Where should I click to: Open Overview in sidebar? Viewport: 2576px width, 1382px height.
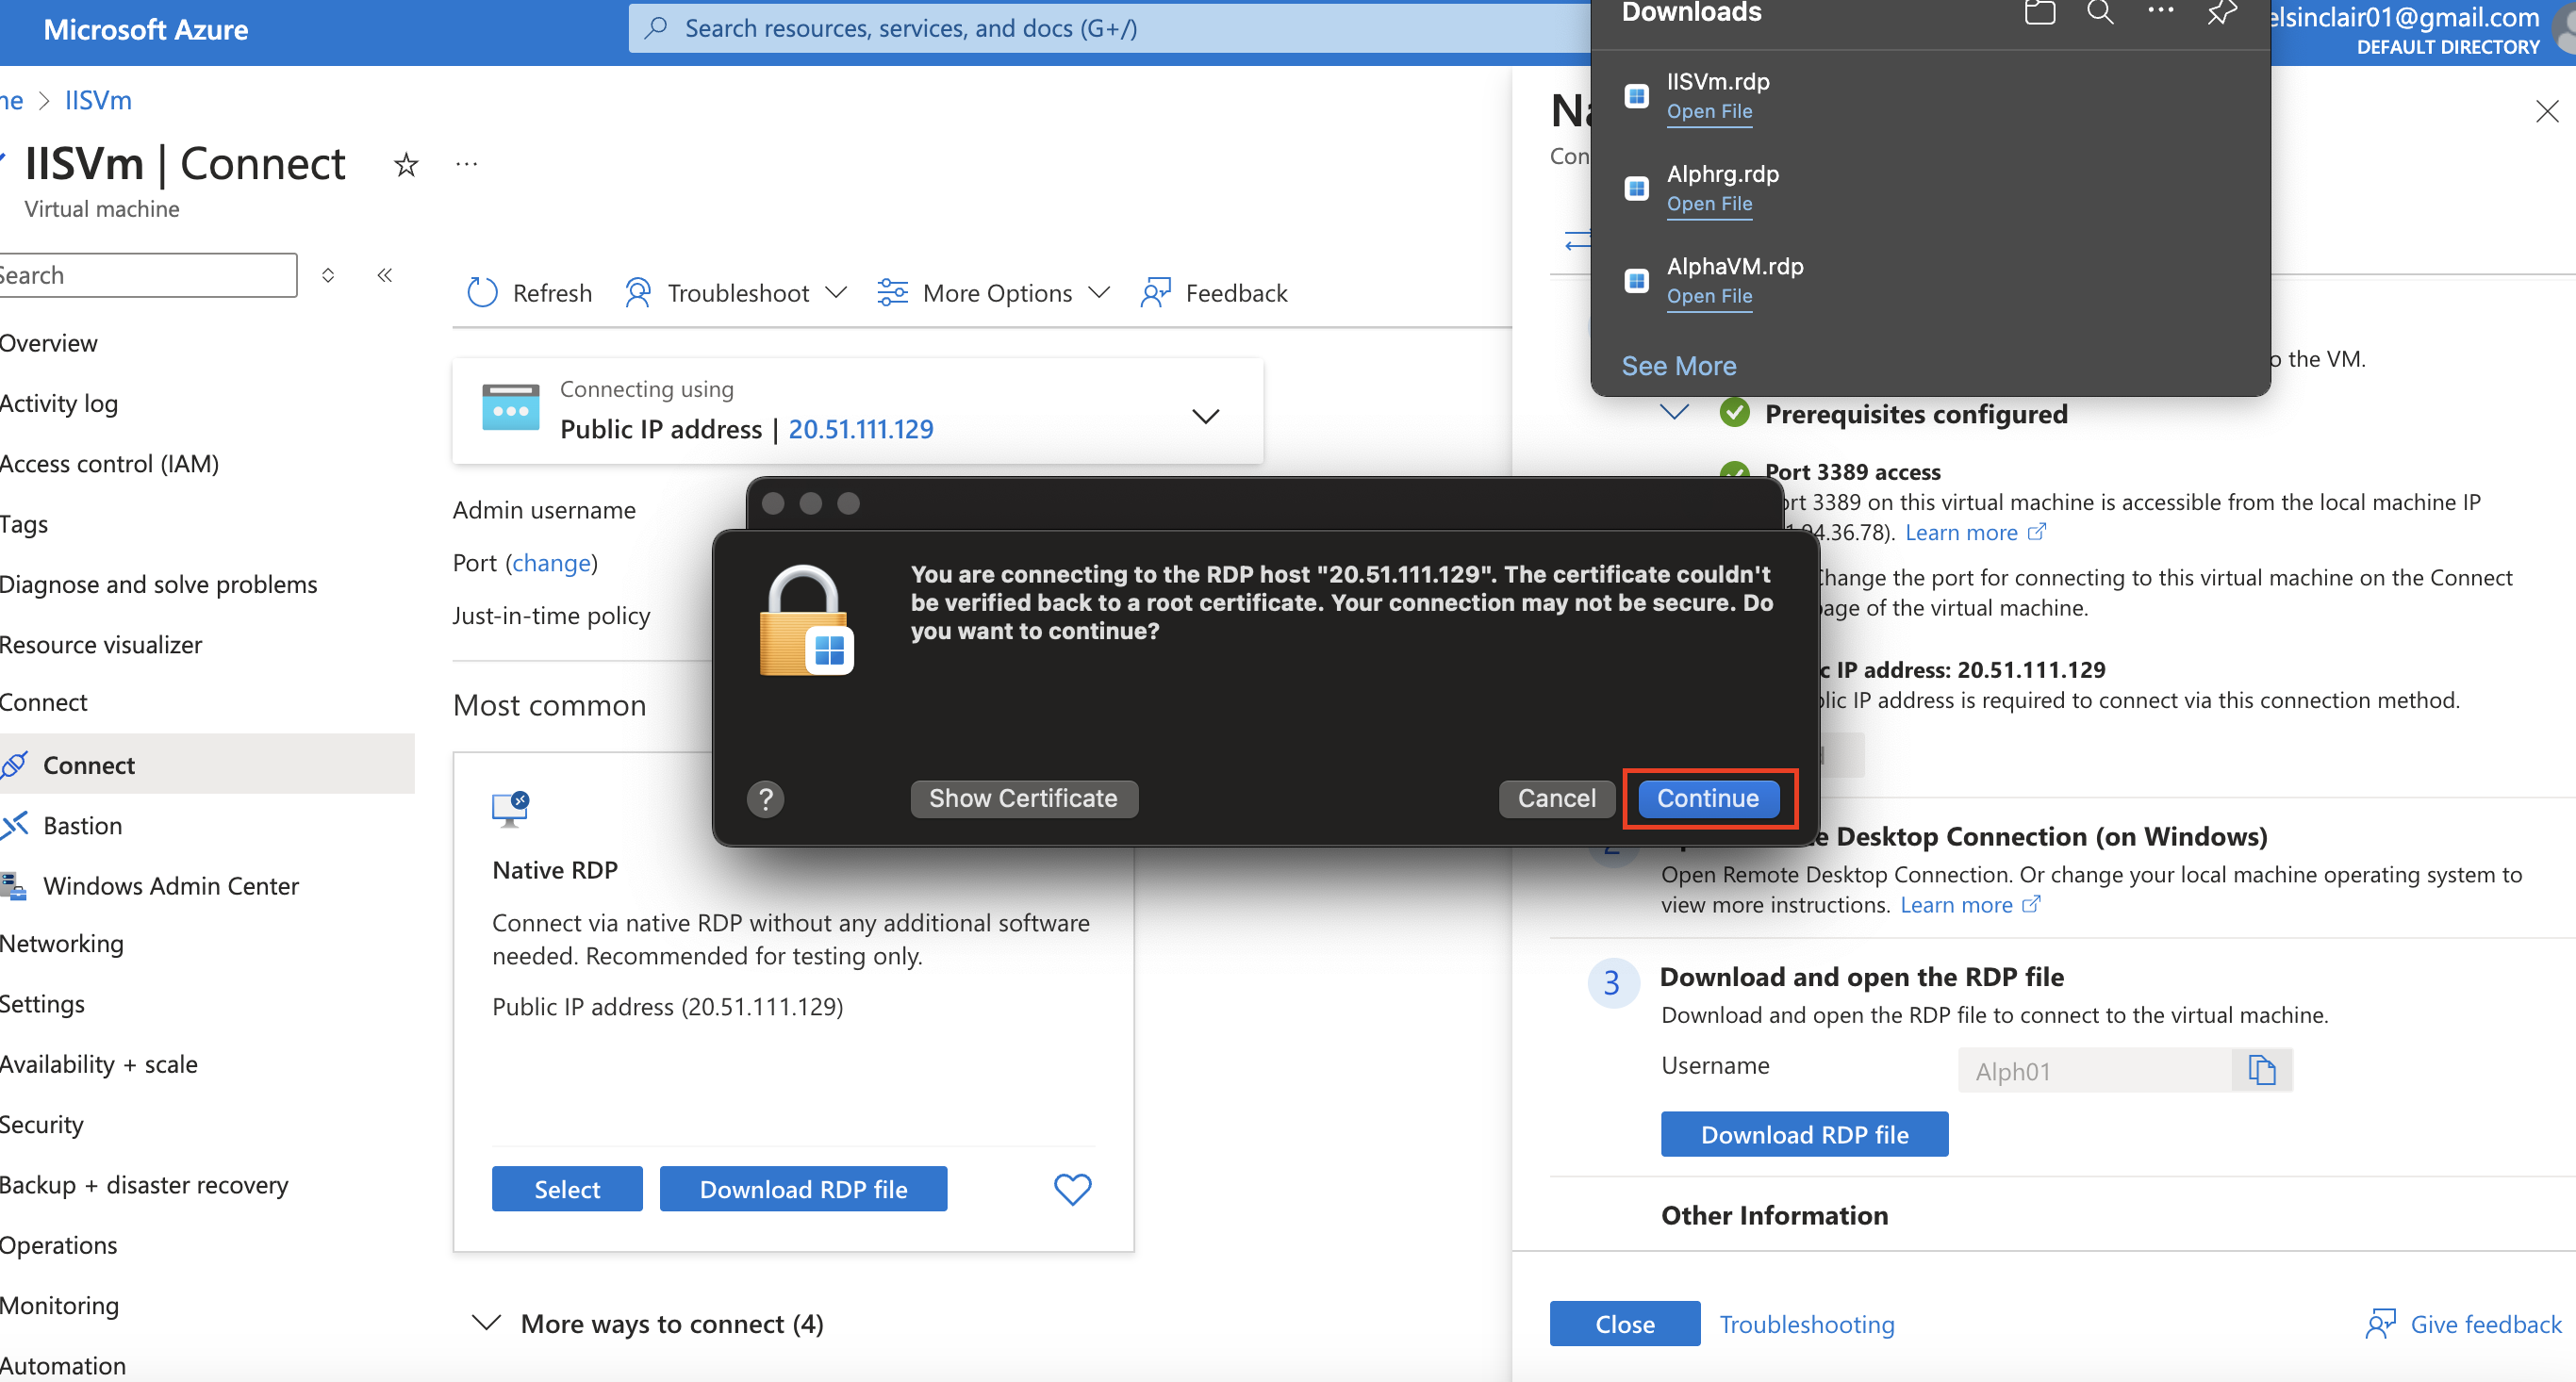pyautogui.click(x=49, y=343)
